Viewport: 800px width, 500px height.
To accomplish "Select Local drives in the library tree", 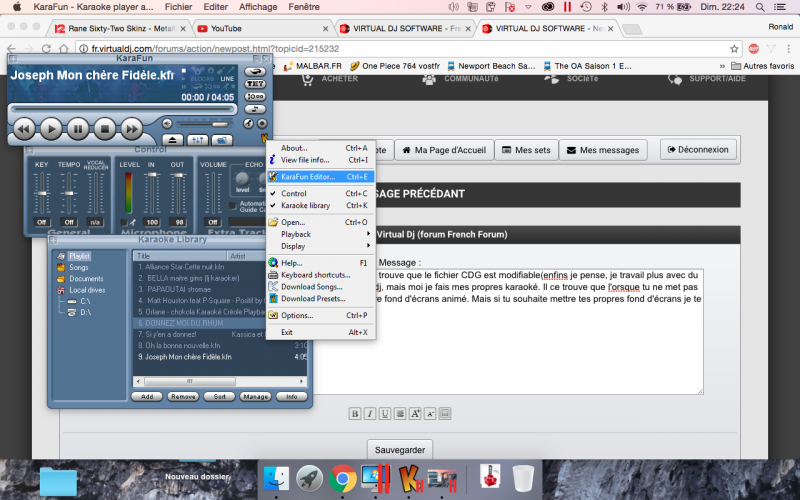I will [87, 290].
